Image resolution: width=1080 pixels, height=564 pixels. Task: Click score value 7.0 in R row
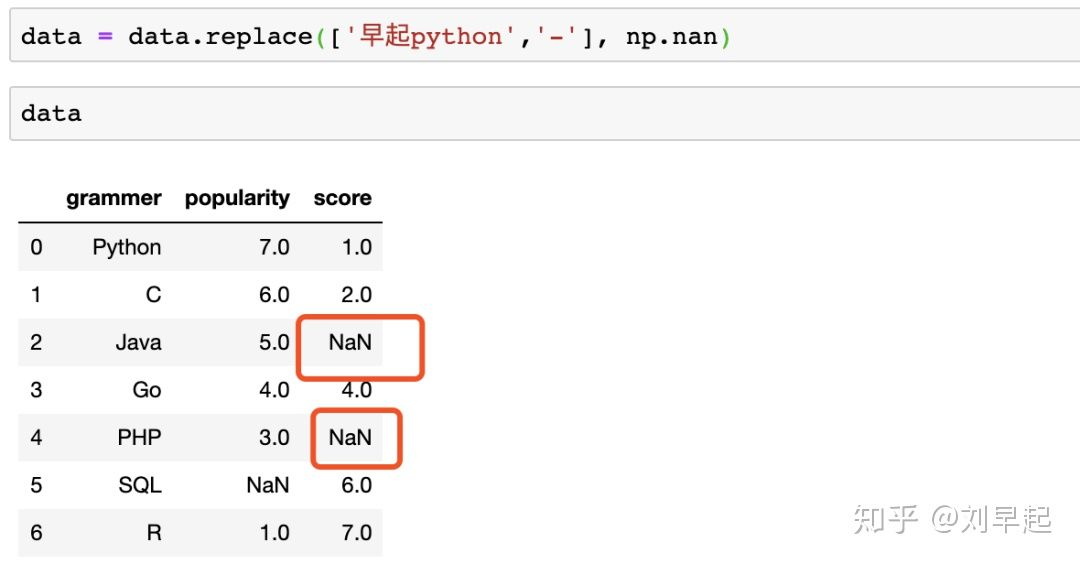point(357,532)
